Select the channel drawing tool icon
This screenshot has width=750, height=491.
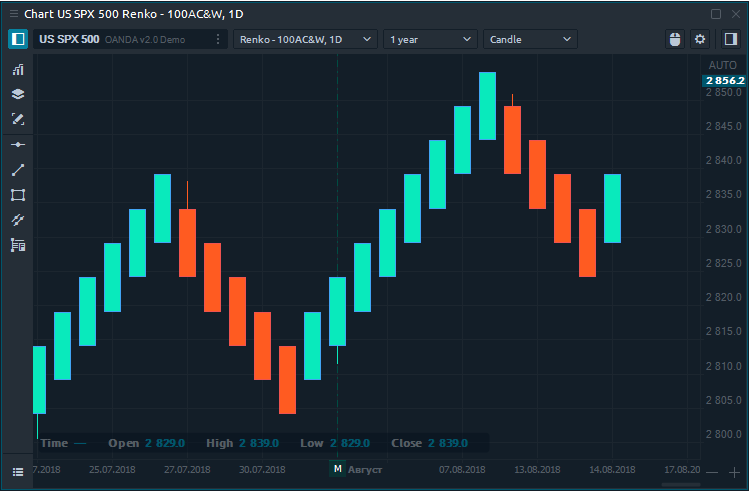tap(17, 220)
